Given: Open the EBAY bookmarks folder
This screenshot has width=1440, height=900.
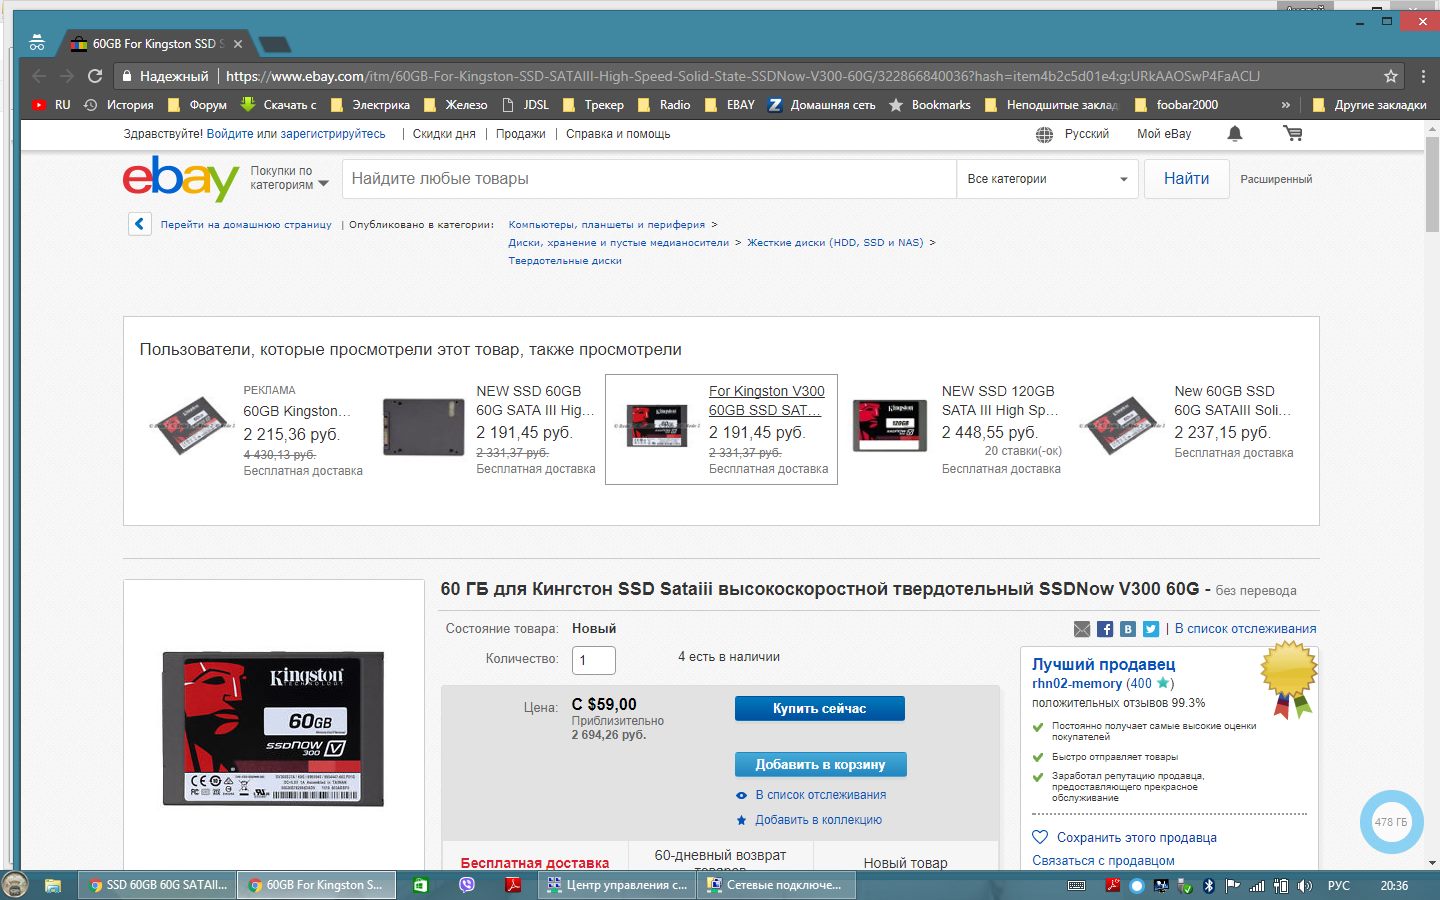Looking at the screenshot, I should (730, 105).
